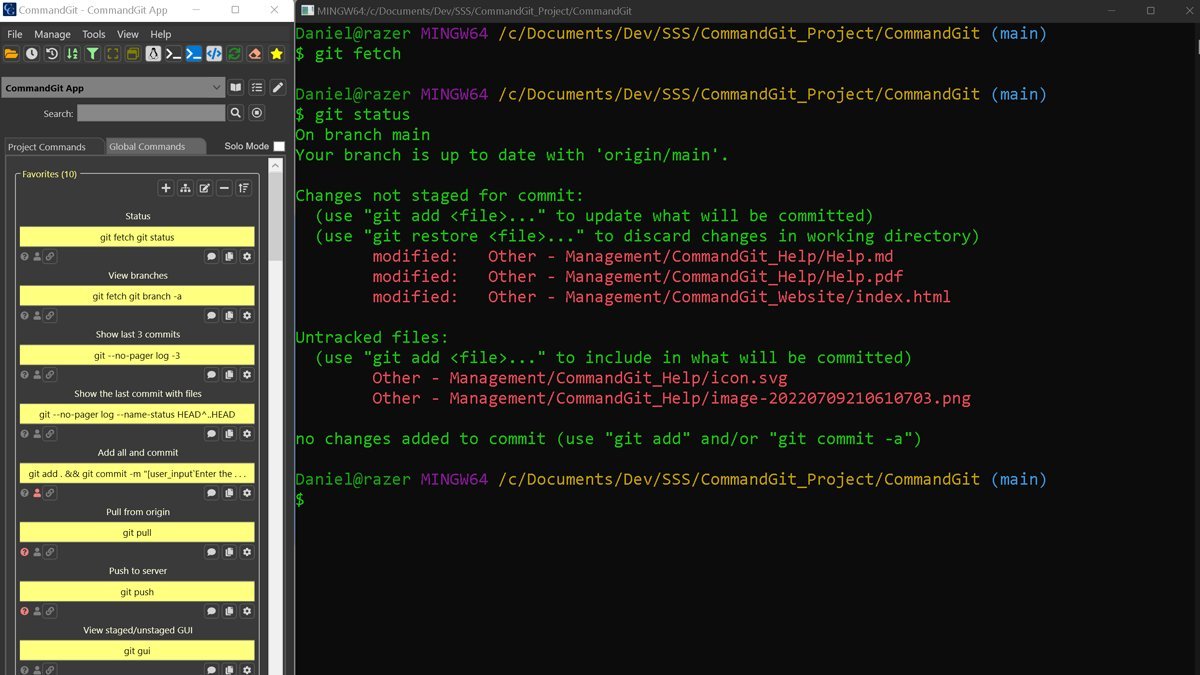Toggle the comment bubble on the Status command
The width and height of the screenshot is (1200, 675).
[x=211, y=256]
